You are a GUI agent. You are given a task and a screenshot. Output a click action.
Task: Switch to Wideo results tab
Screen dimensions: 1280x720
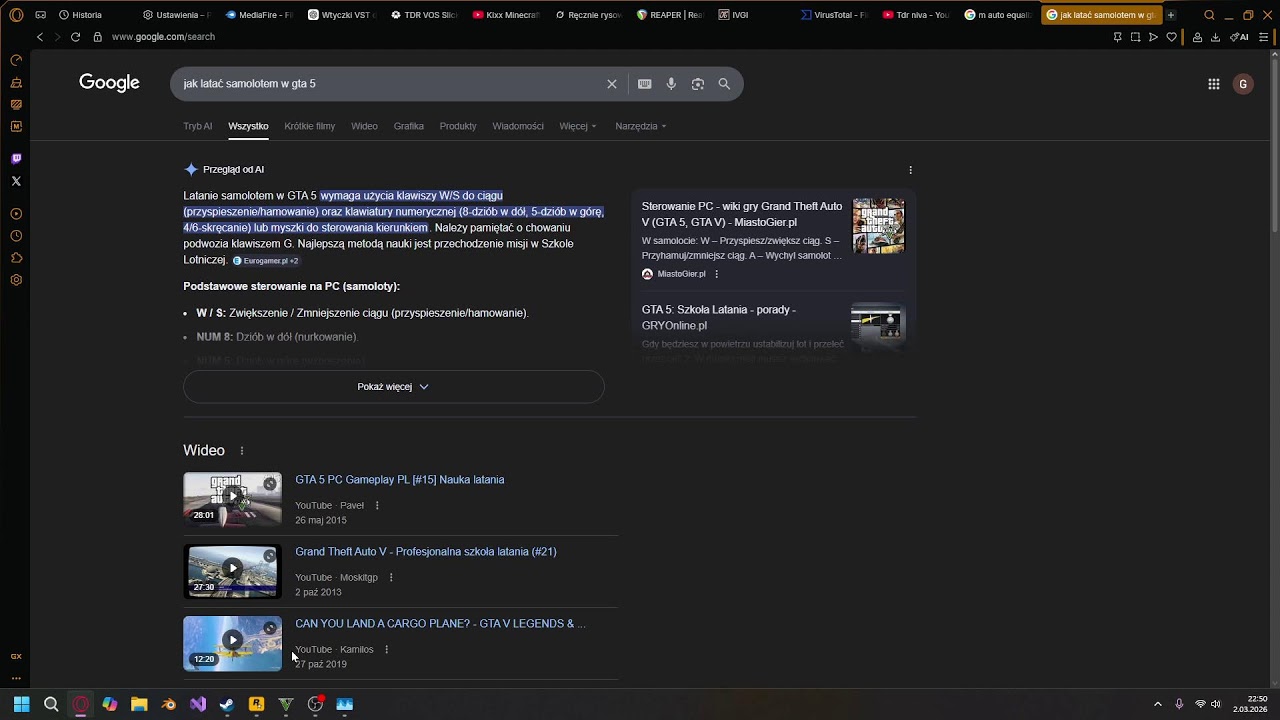(x=364, y=126)
